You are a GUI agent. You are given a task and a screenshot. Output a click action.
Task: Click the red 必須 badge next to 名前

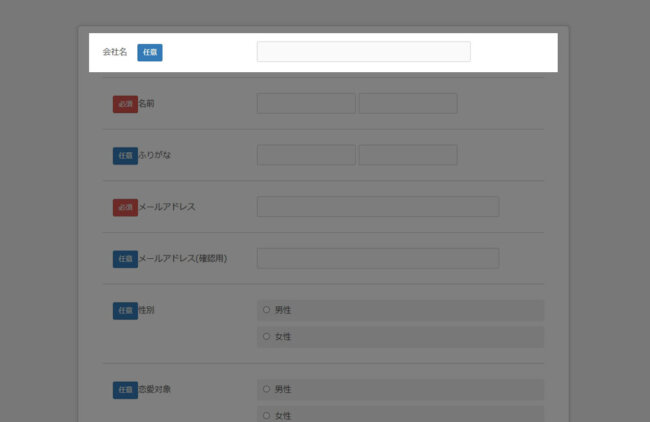coord(125,104)
